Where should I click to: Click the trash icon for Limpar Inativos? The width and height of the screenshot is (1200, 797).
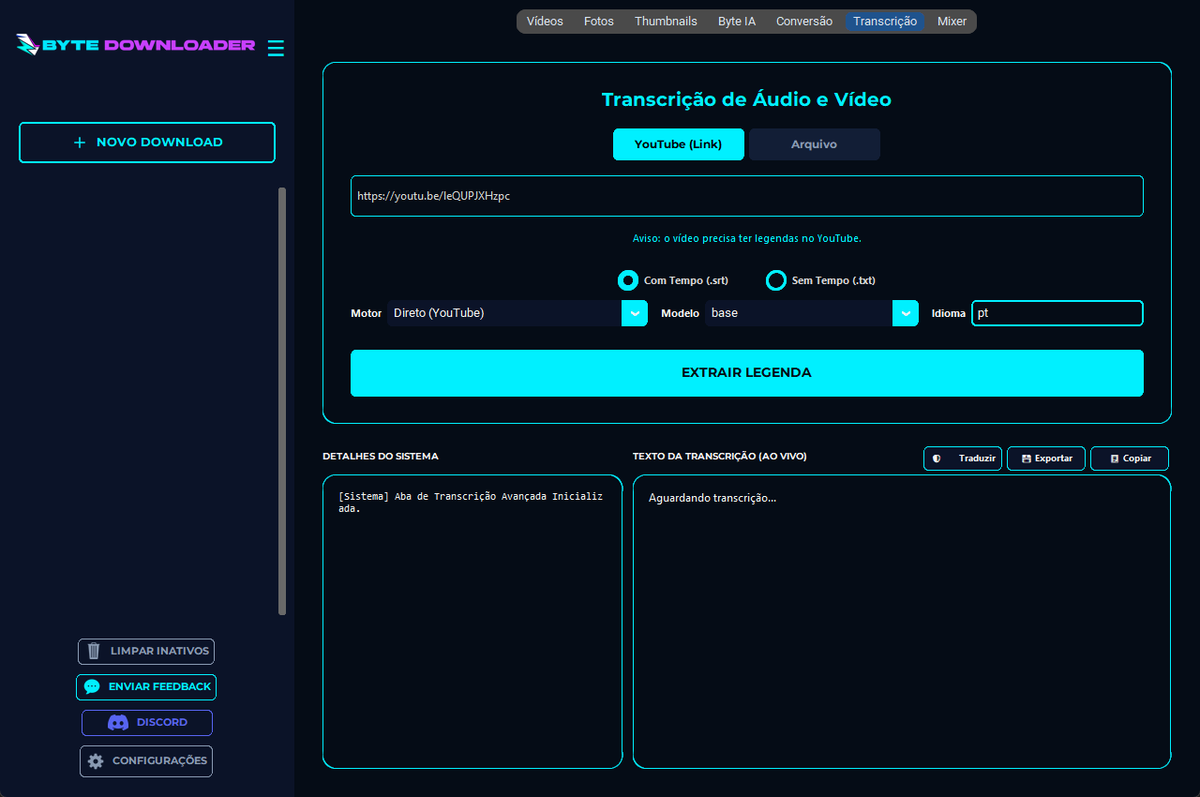point(94,651)
